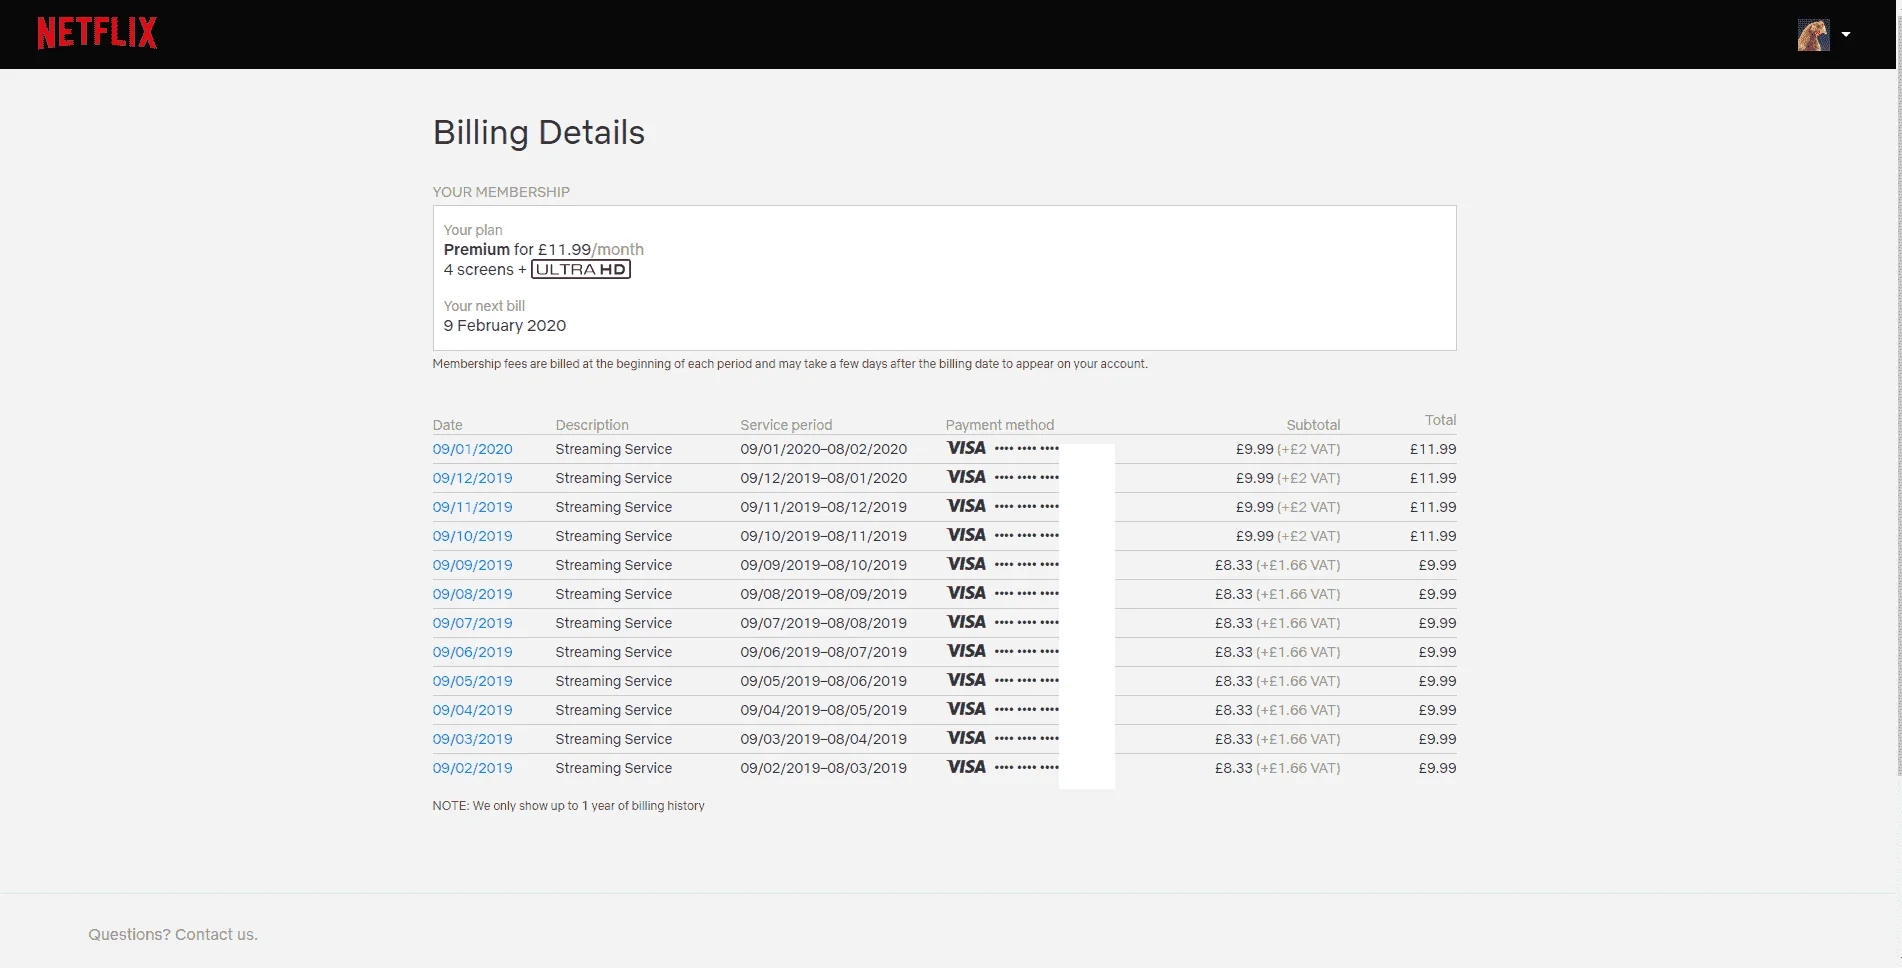Click subtotal £8.33 (+£1.66 VAT) in 09/05/2019 row
1902x968 pixels.
(x=1277, y=681)
